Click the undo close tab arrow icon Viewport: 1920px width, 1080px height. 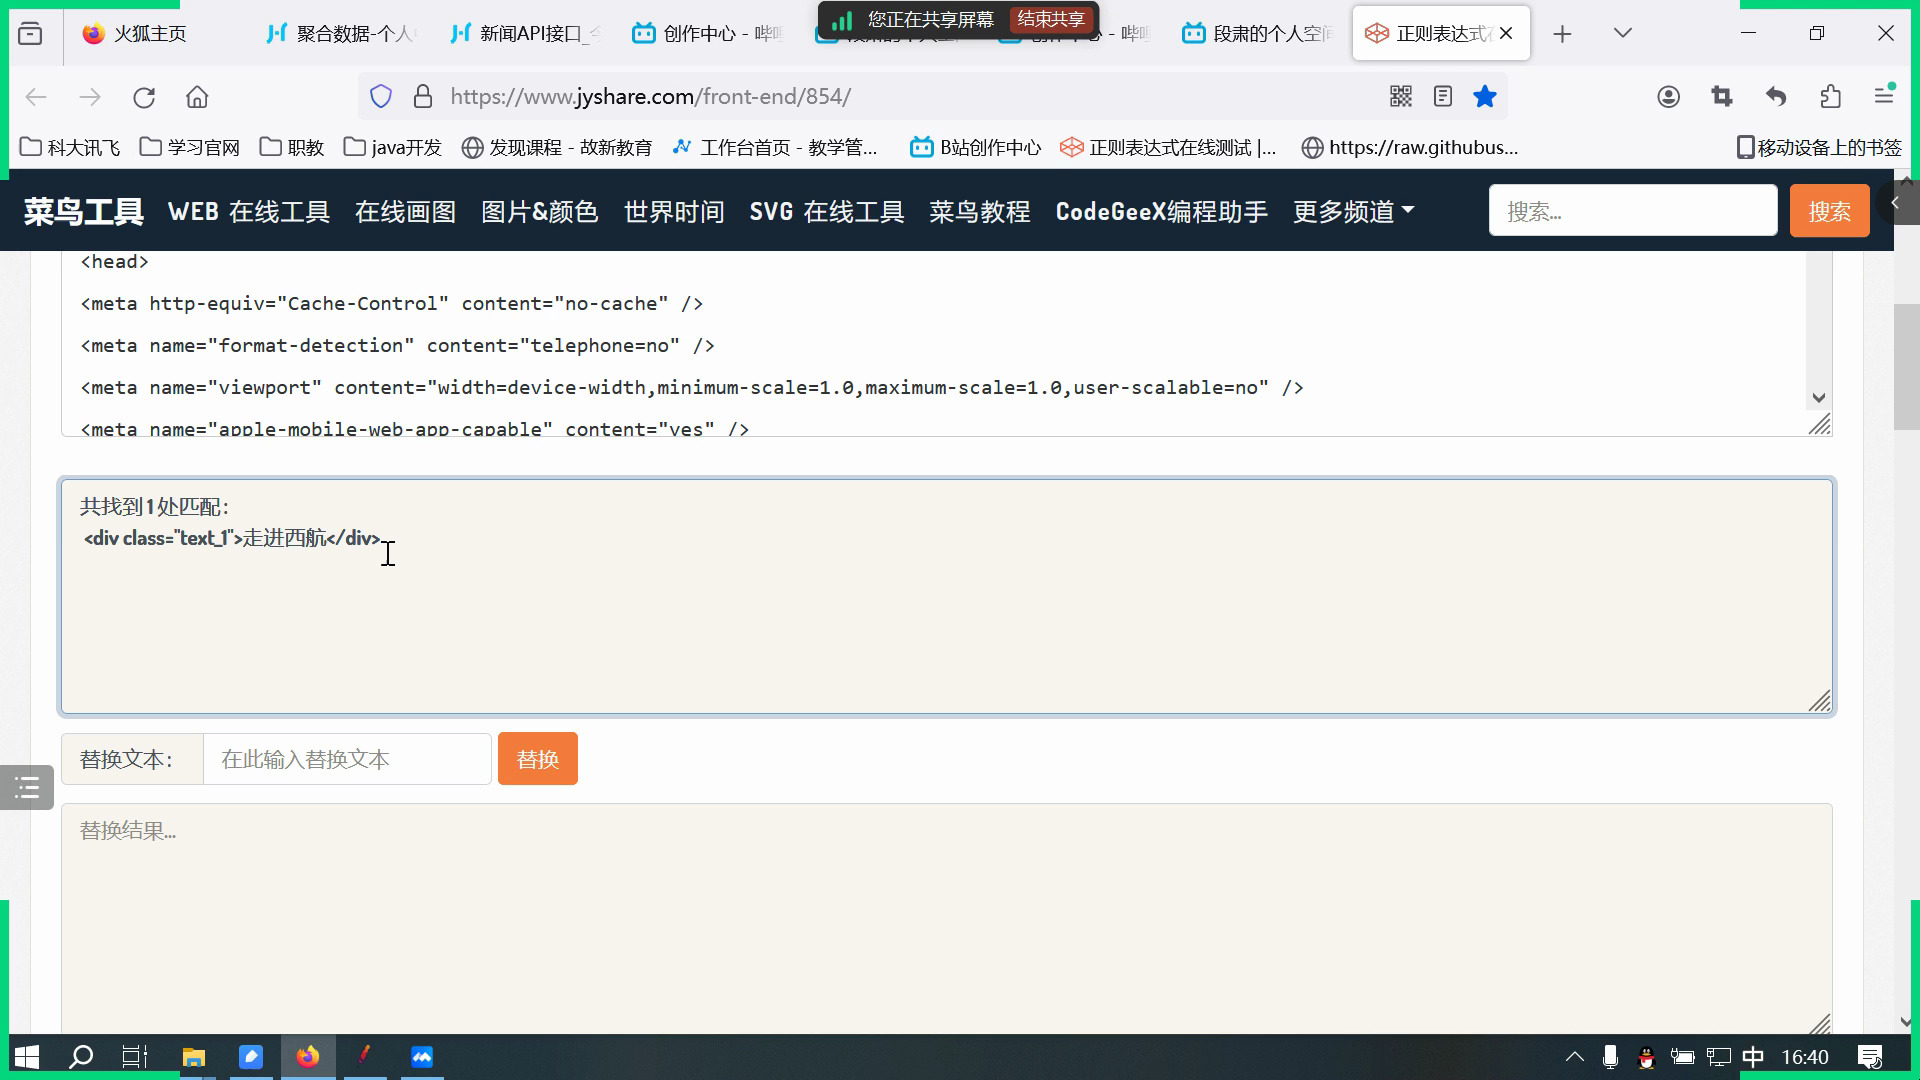tap(1776, 97)
